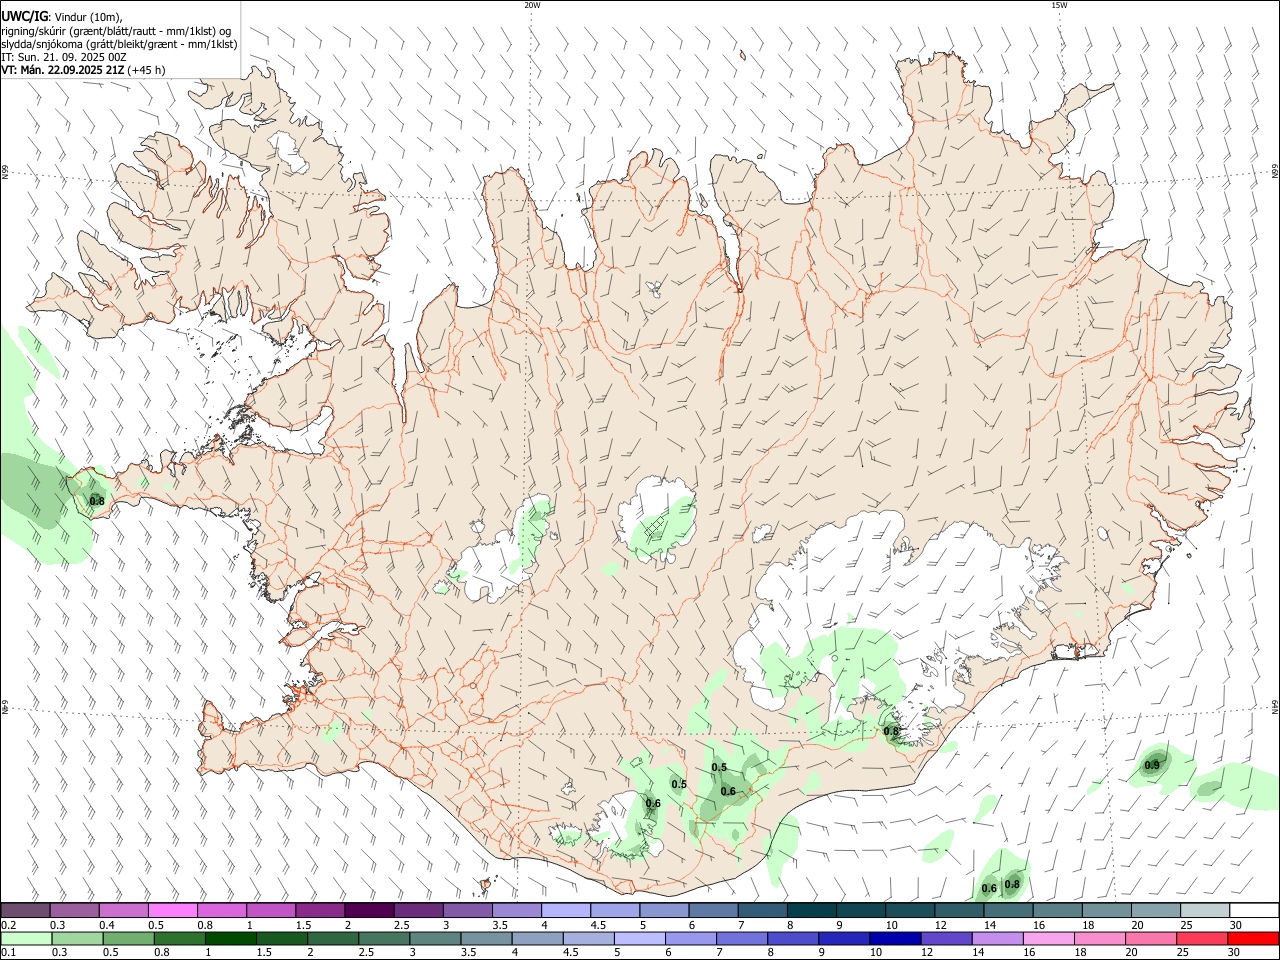Click the 20W longitude label at top
Screen dimensions: 1280x960
point(532,5)
